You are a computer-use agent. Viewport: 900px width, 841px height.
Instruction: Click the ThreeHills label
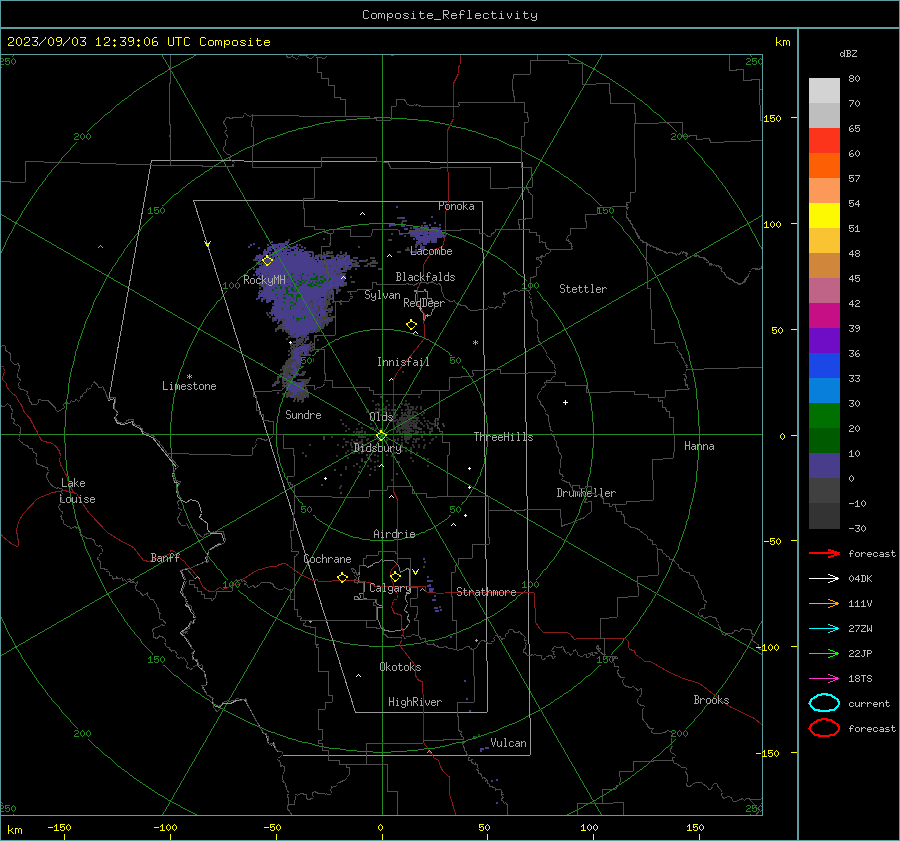pos(503,437)
